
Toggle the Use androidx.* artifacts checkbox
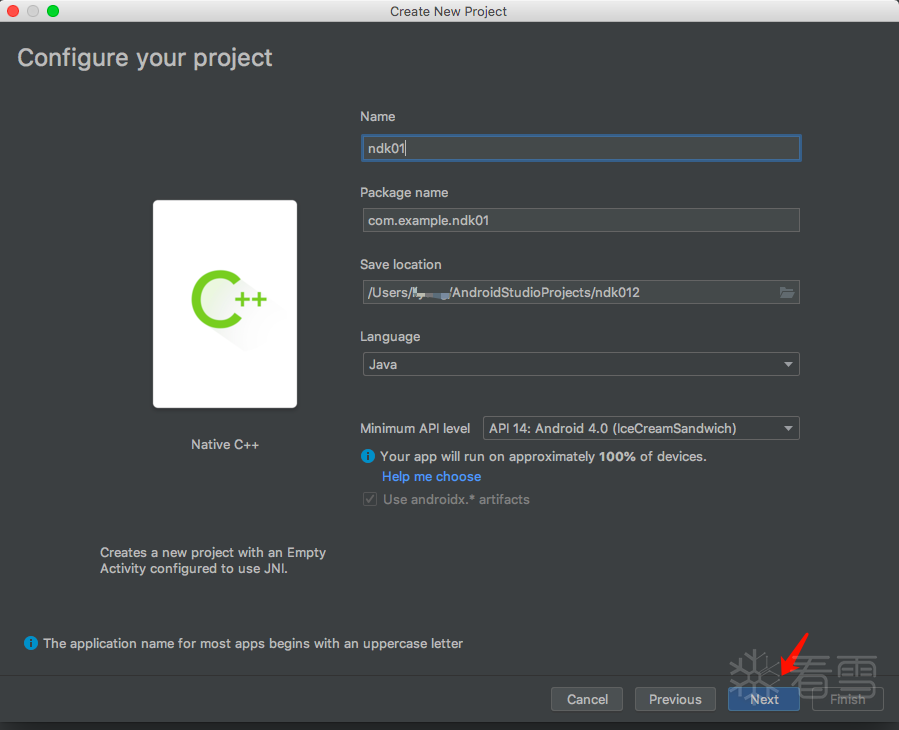tap(370, 499)
